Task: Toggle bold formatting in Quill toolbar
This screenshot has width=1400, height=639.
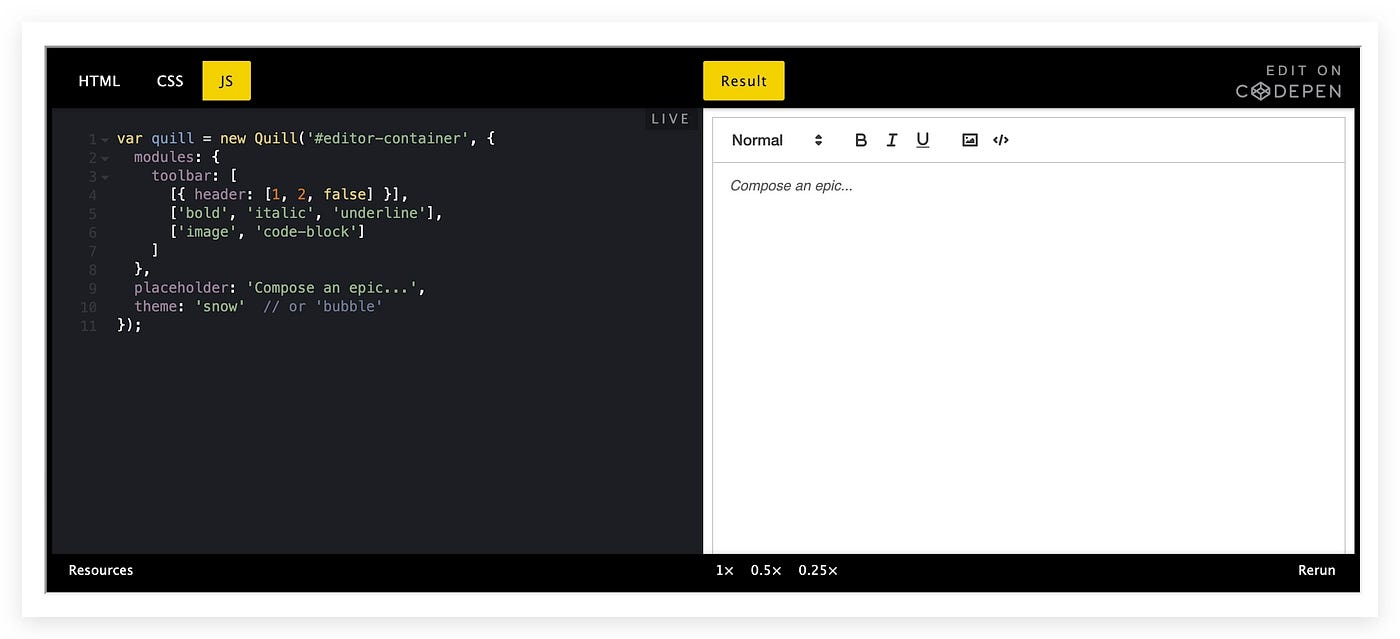Action: (x=861, y=140)
